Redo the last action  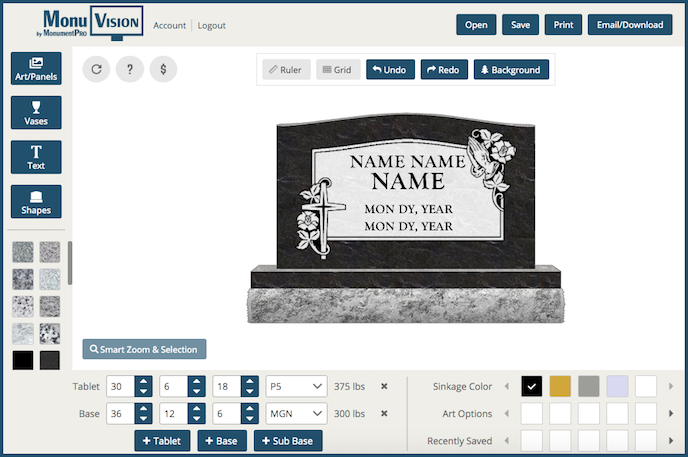coord(444,70)
